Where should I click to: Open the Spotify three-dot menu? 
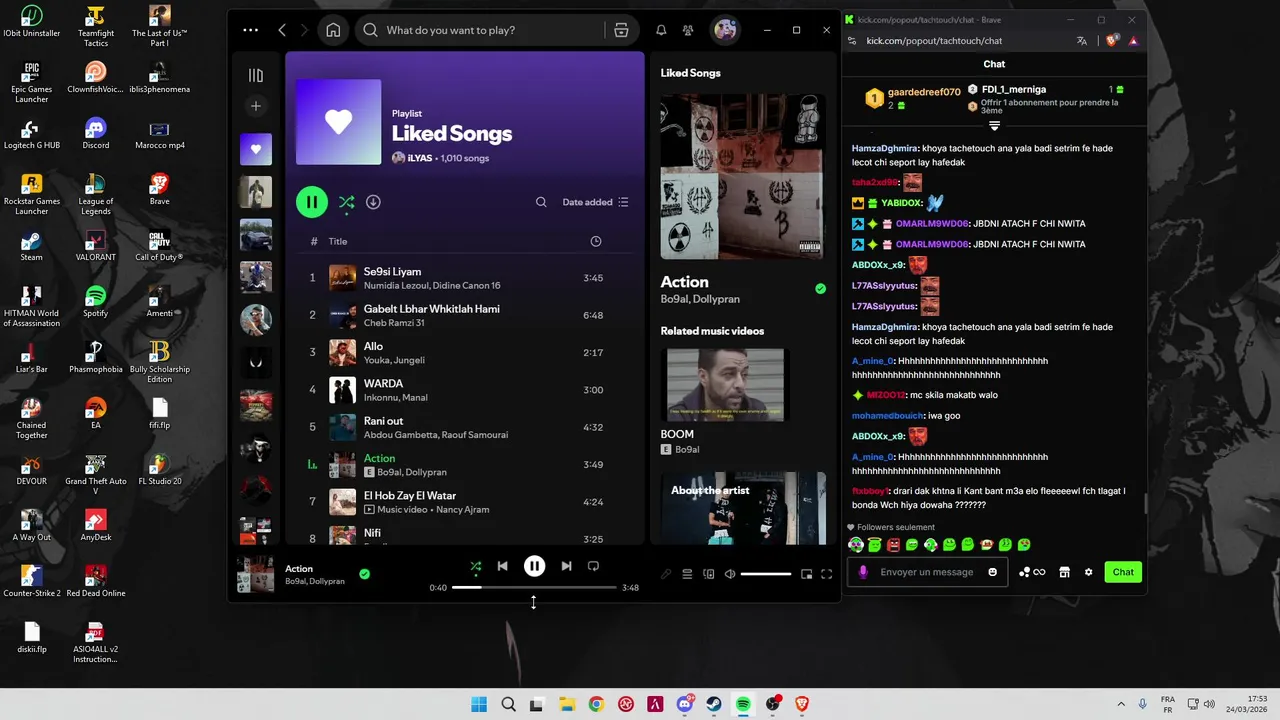tap(250, 30)
